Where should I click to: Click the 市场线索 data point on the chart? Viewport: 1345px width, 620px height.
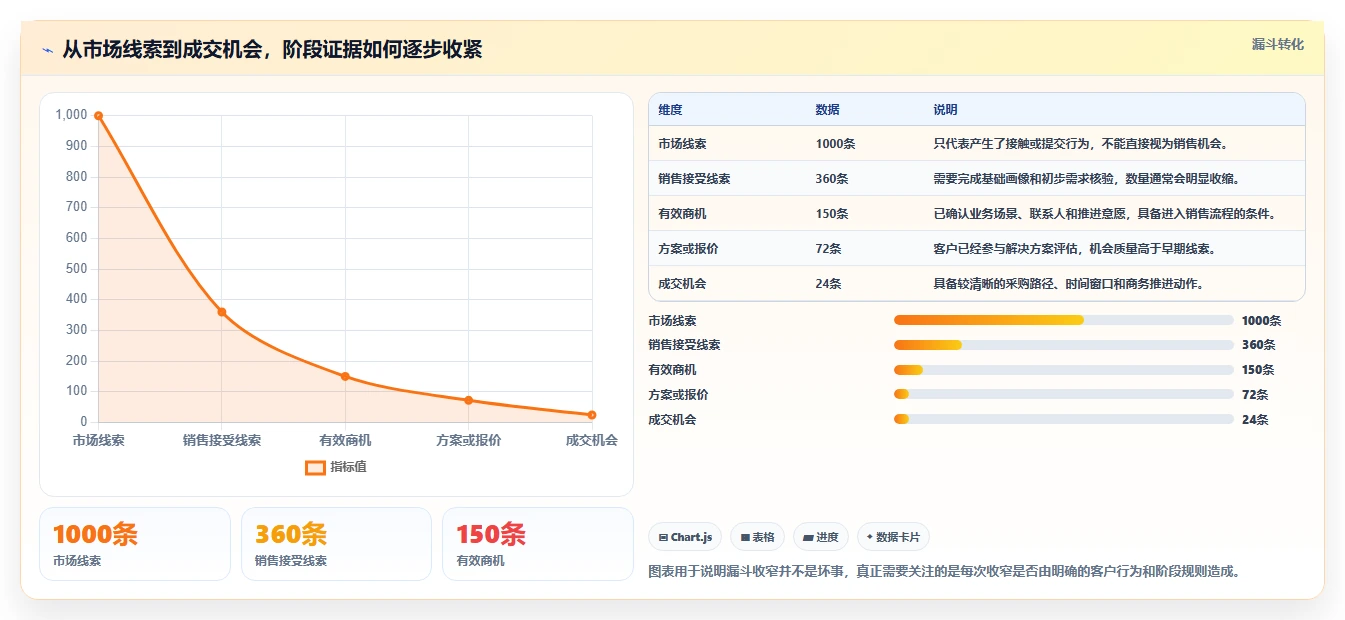tap(98, 115)
